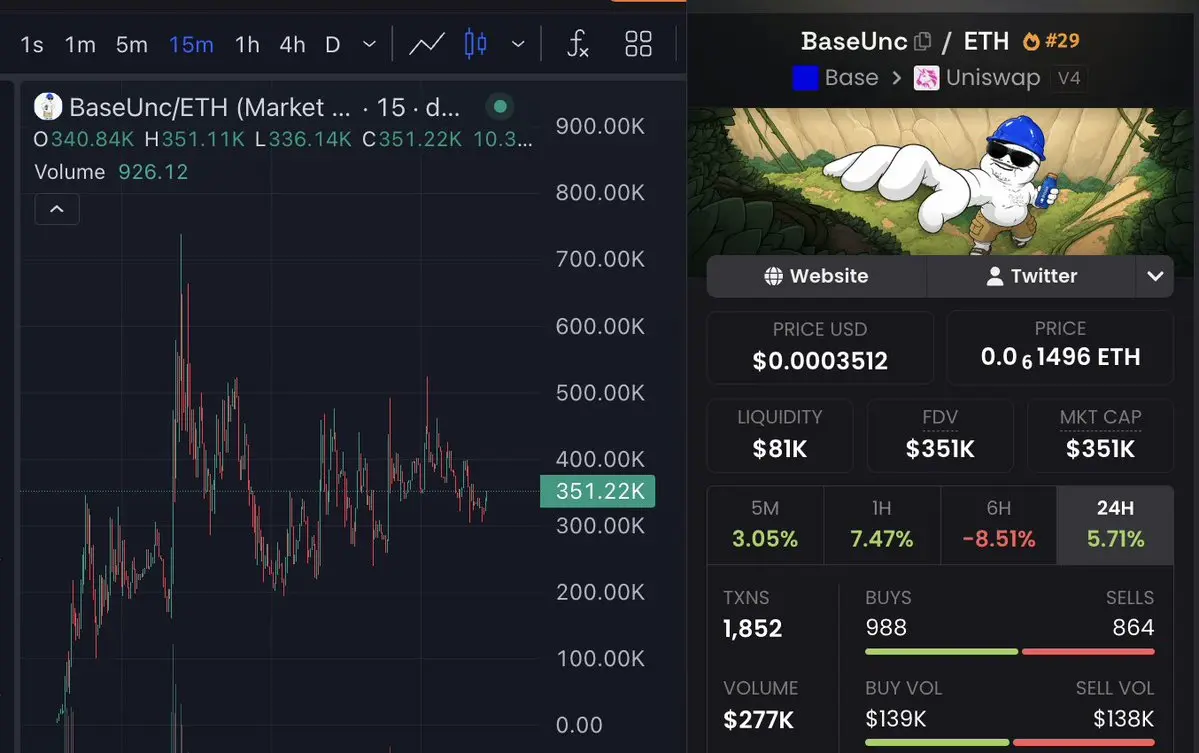
Task: Open the chart layout grid icon
Action: 638,44
